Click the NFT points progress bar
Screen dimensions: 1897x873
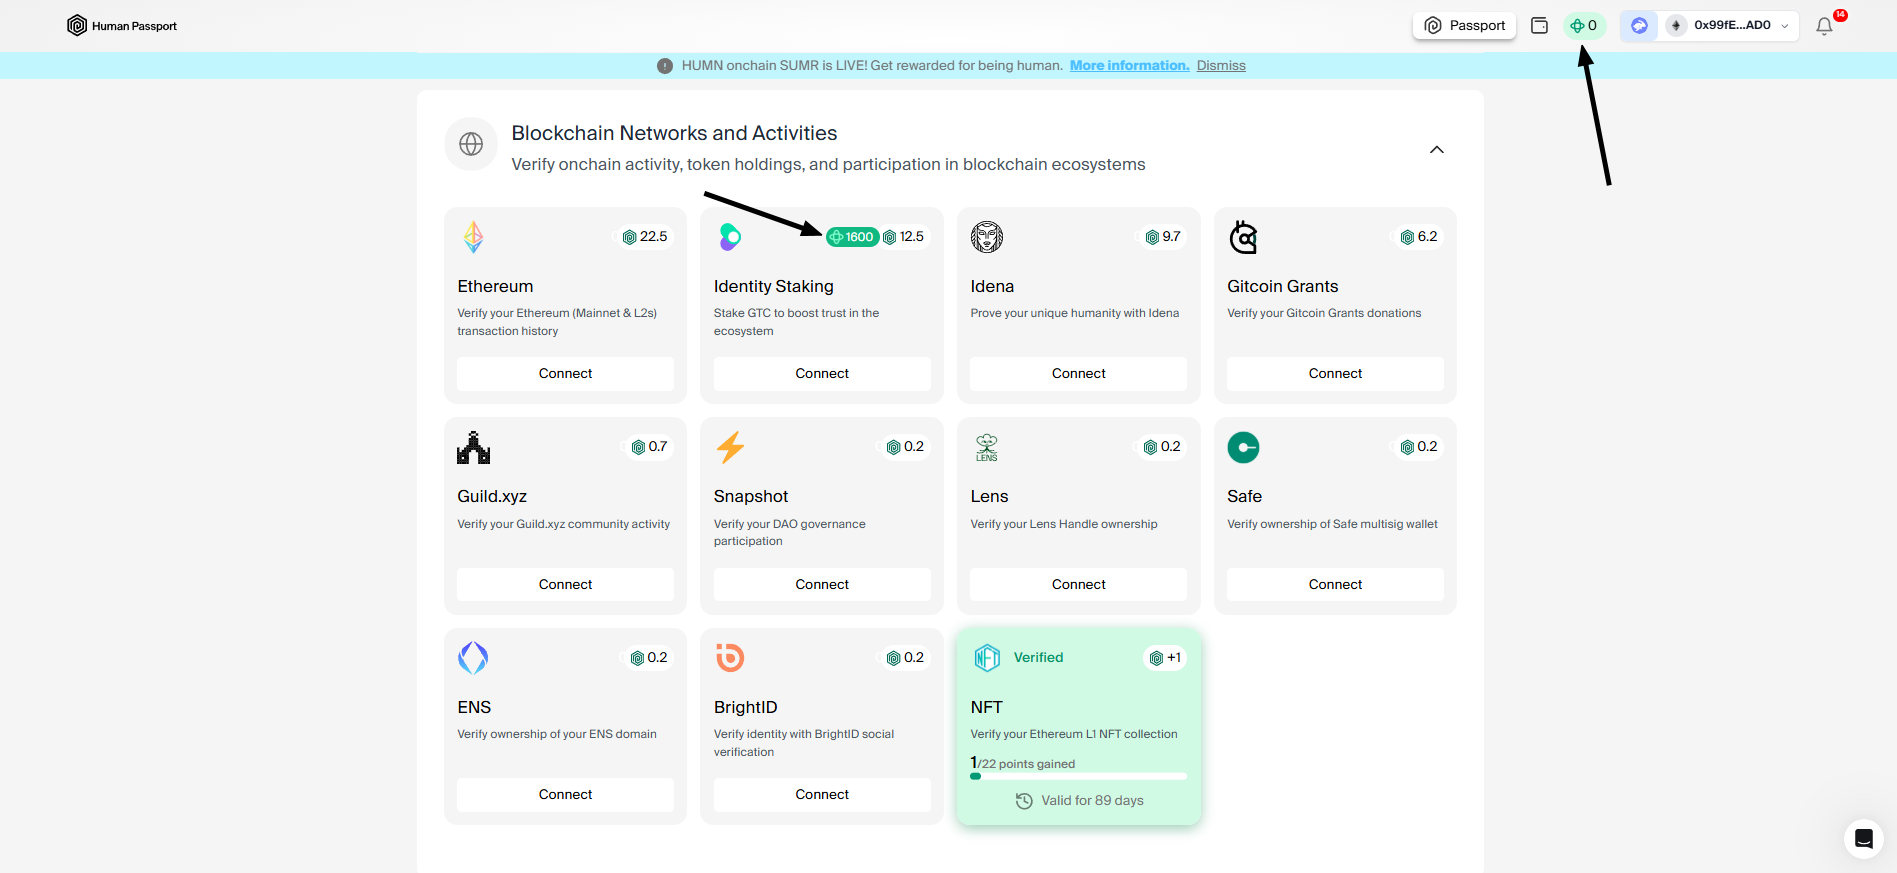[1078, 776]
